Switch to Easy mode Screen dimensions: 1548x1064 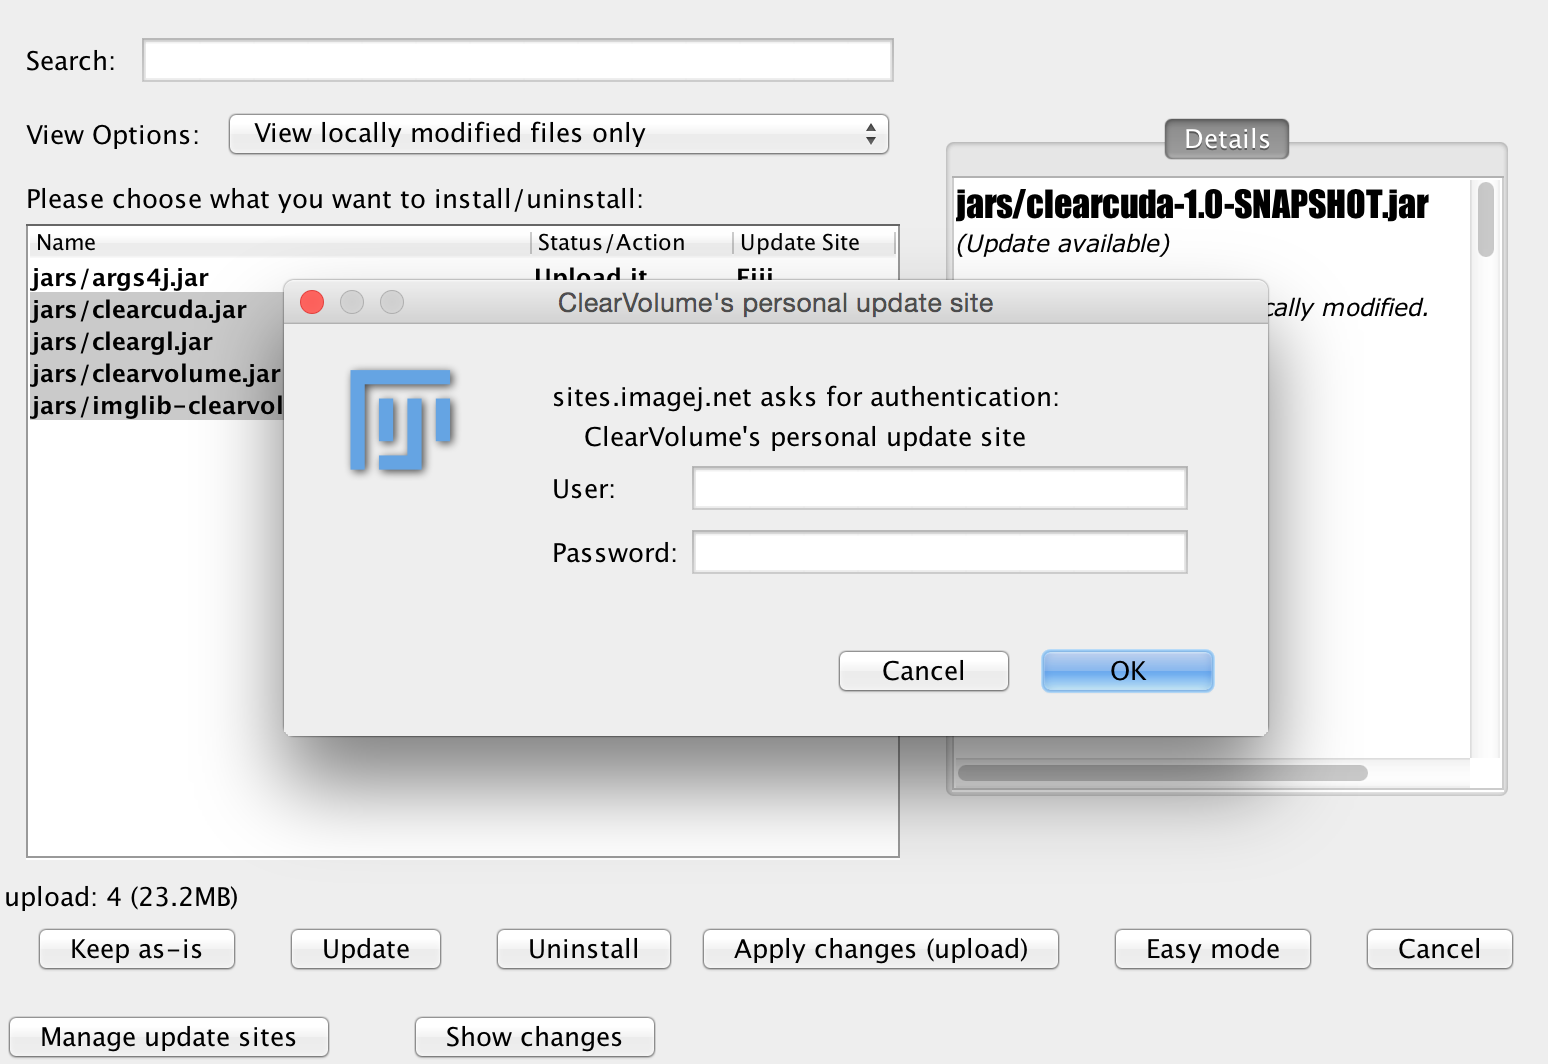tap(1212, 949)
